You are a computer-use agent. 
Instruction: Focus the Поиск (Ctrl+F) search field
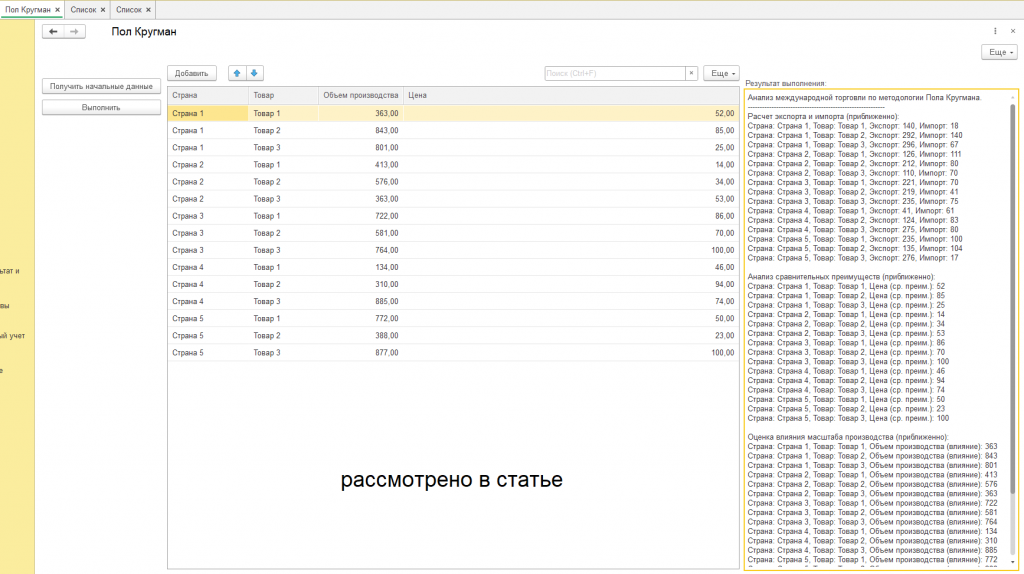(x=615, y=73)
